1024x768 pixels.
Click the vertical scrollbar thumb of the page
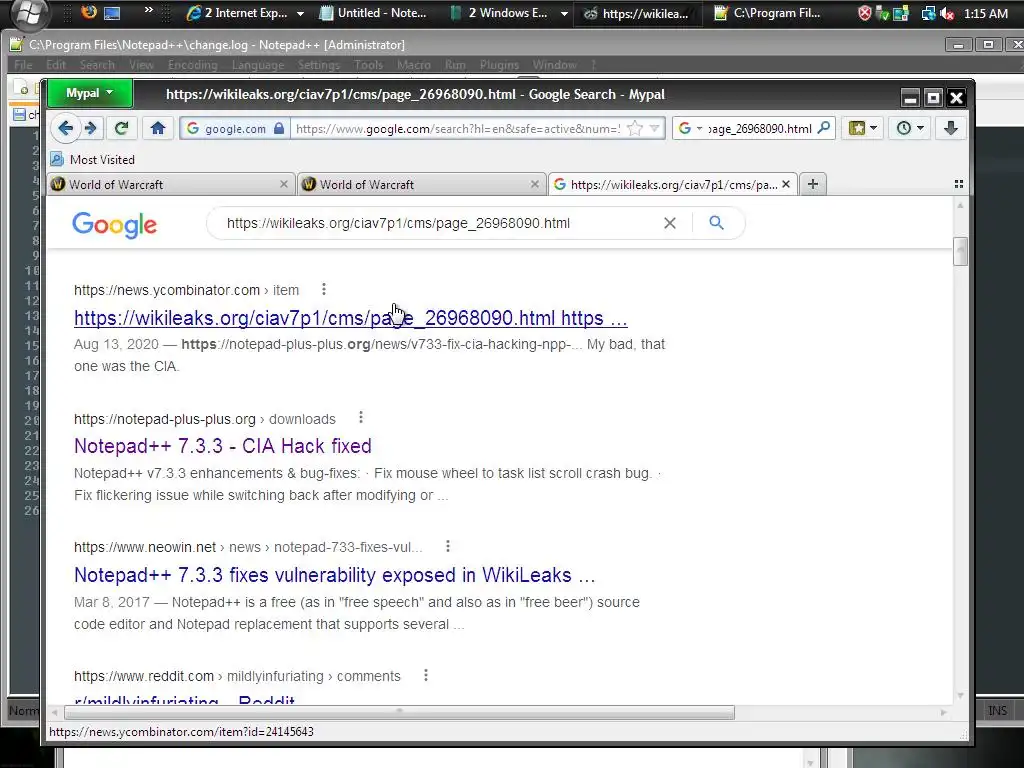(x=960, y=251)
